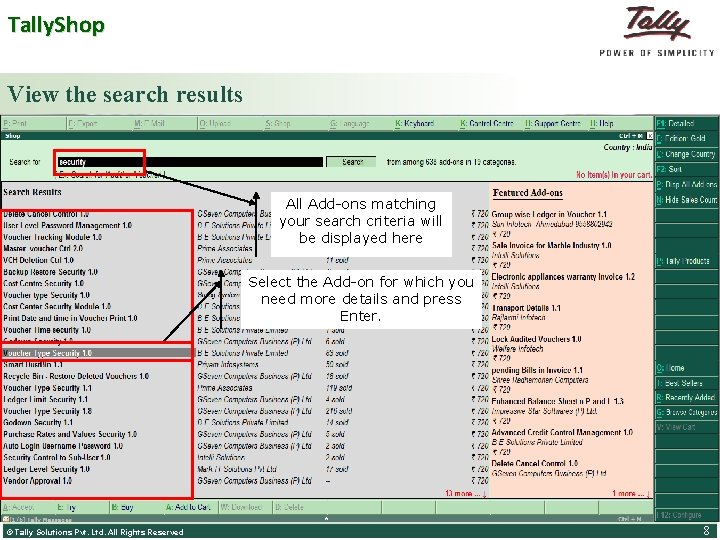Select Voucher Time security 1.0 add-on
This screenshot has height=540, width=720.
47,330
